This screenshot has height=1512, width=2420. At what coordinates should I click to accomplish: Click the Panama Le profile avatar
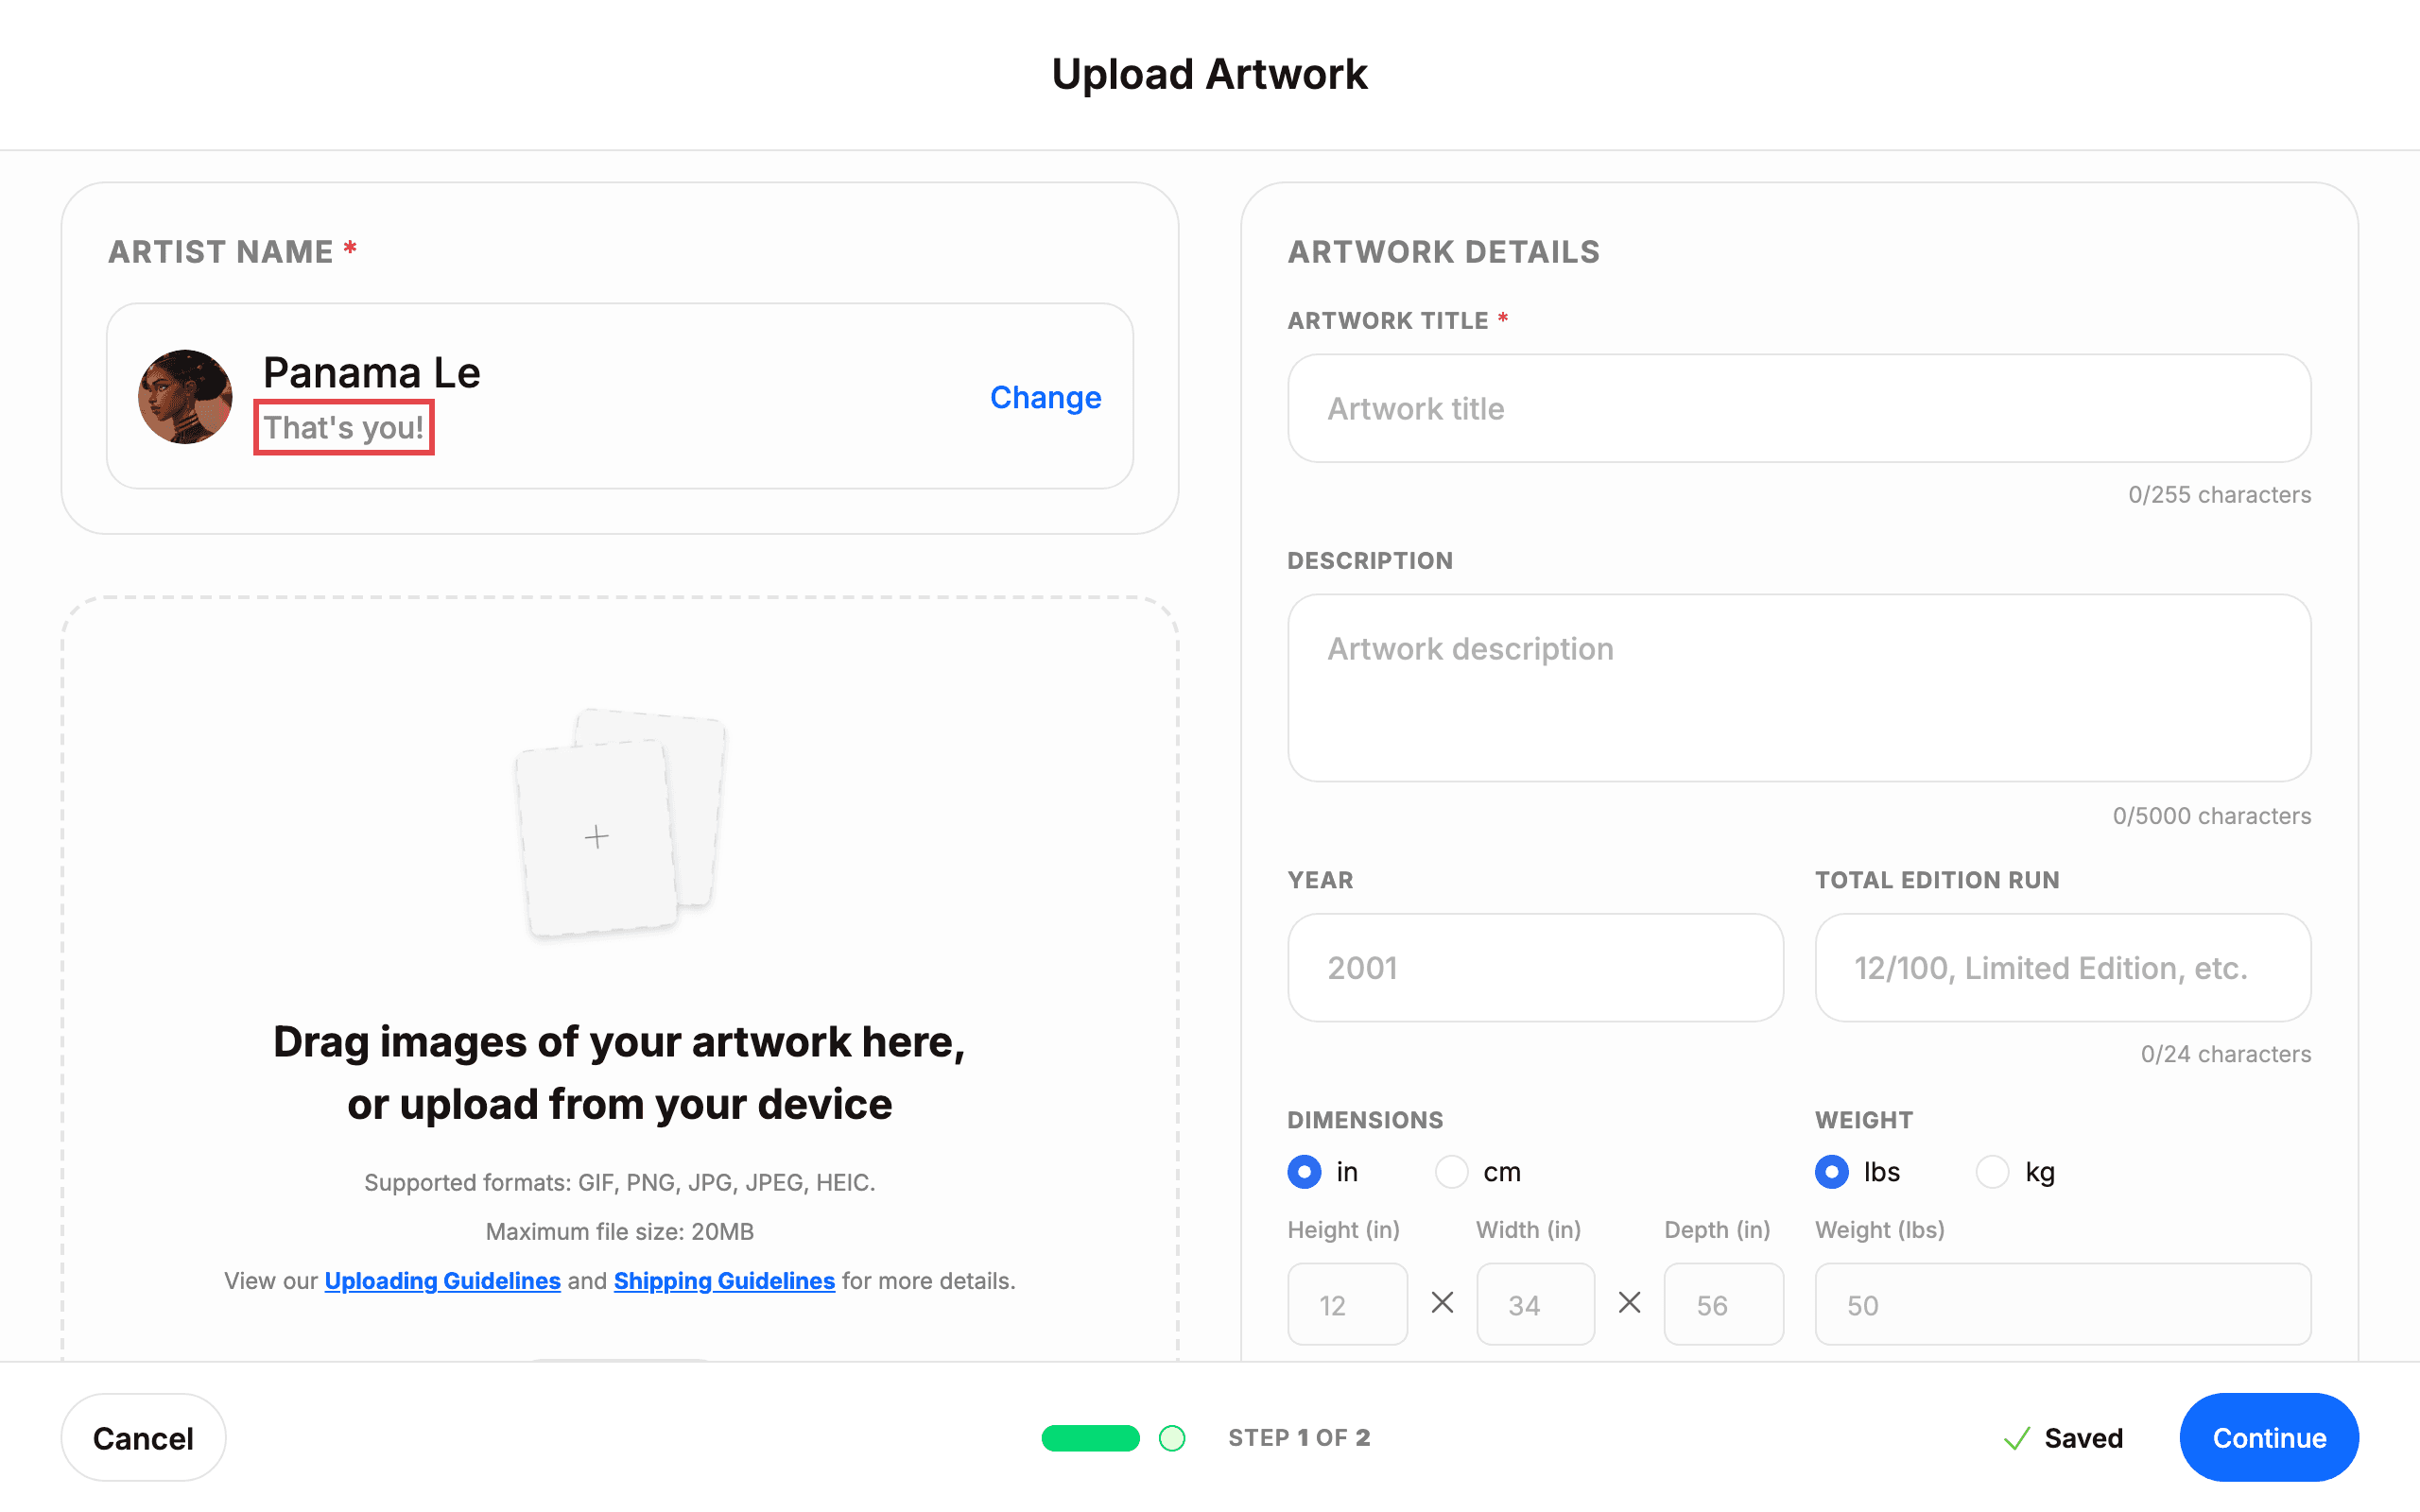[x=185, y=397]
